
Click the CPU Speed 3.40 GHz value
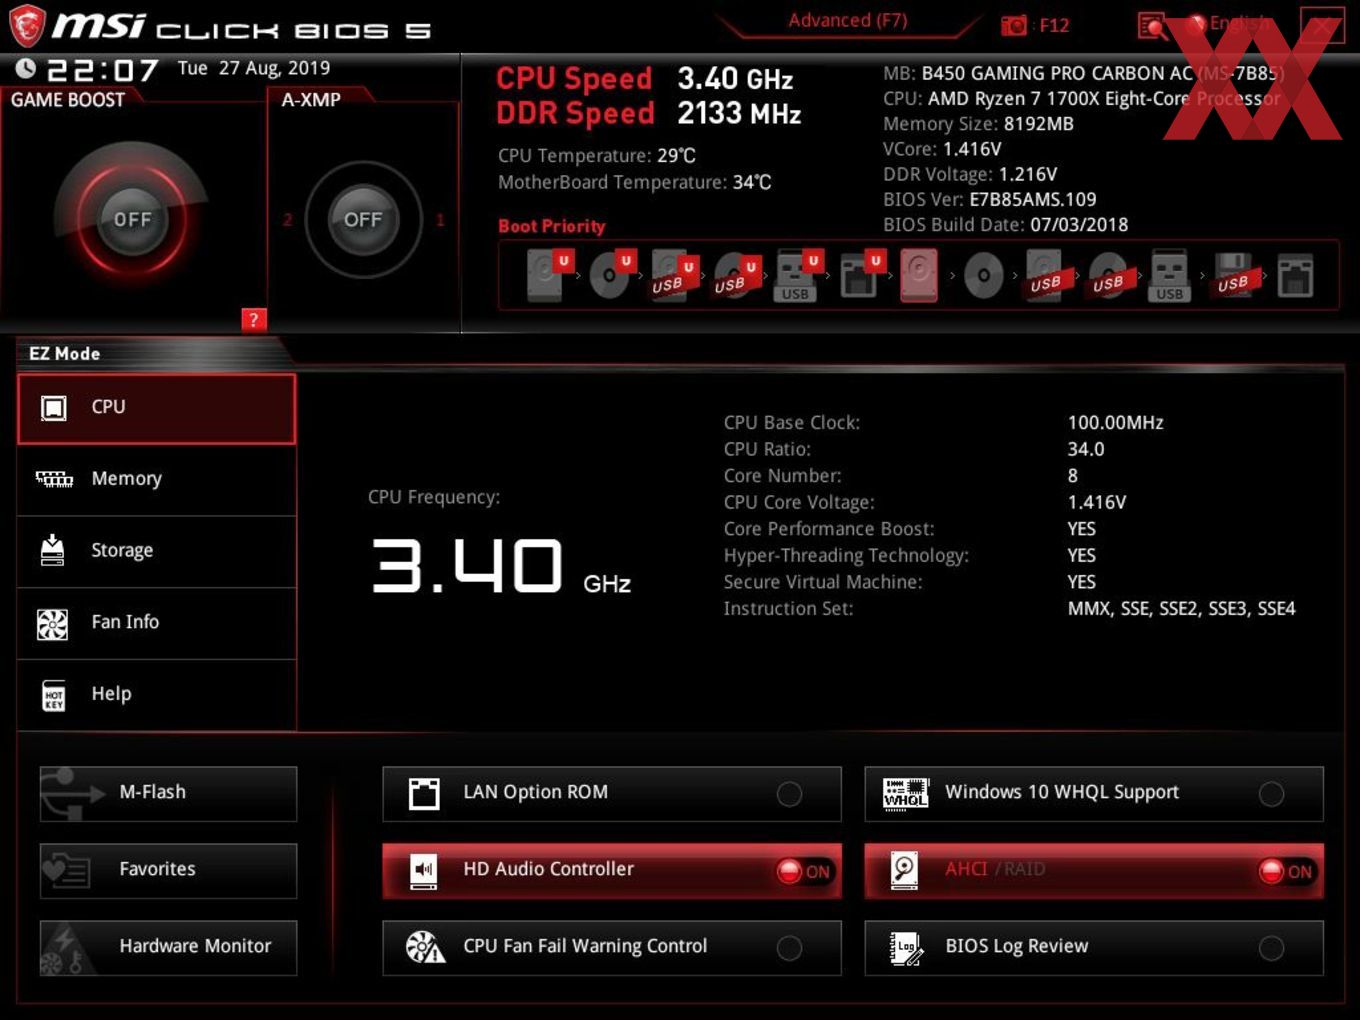click(x=735, y=79)
